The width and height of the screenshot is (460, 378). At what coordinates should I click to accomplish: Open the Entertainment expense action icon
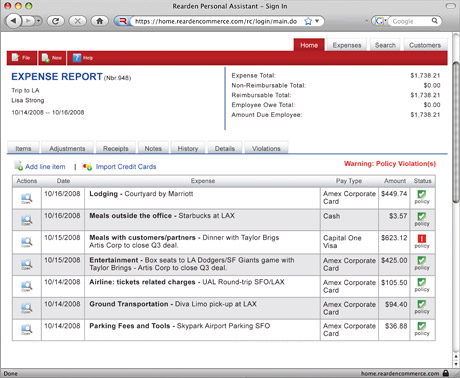click(x=27, y=264)
